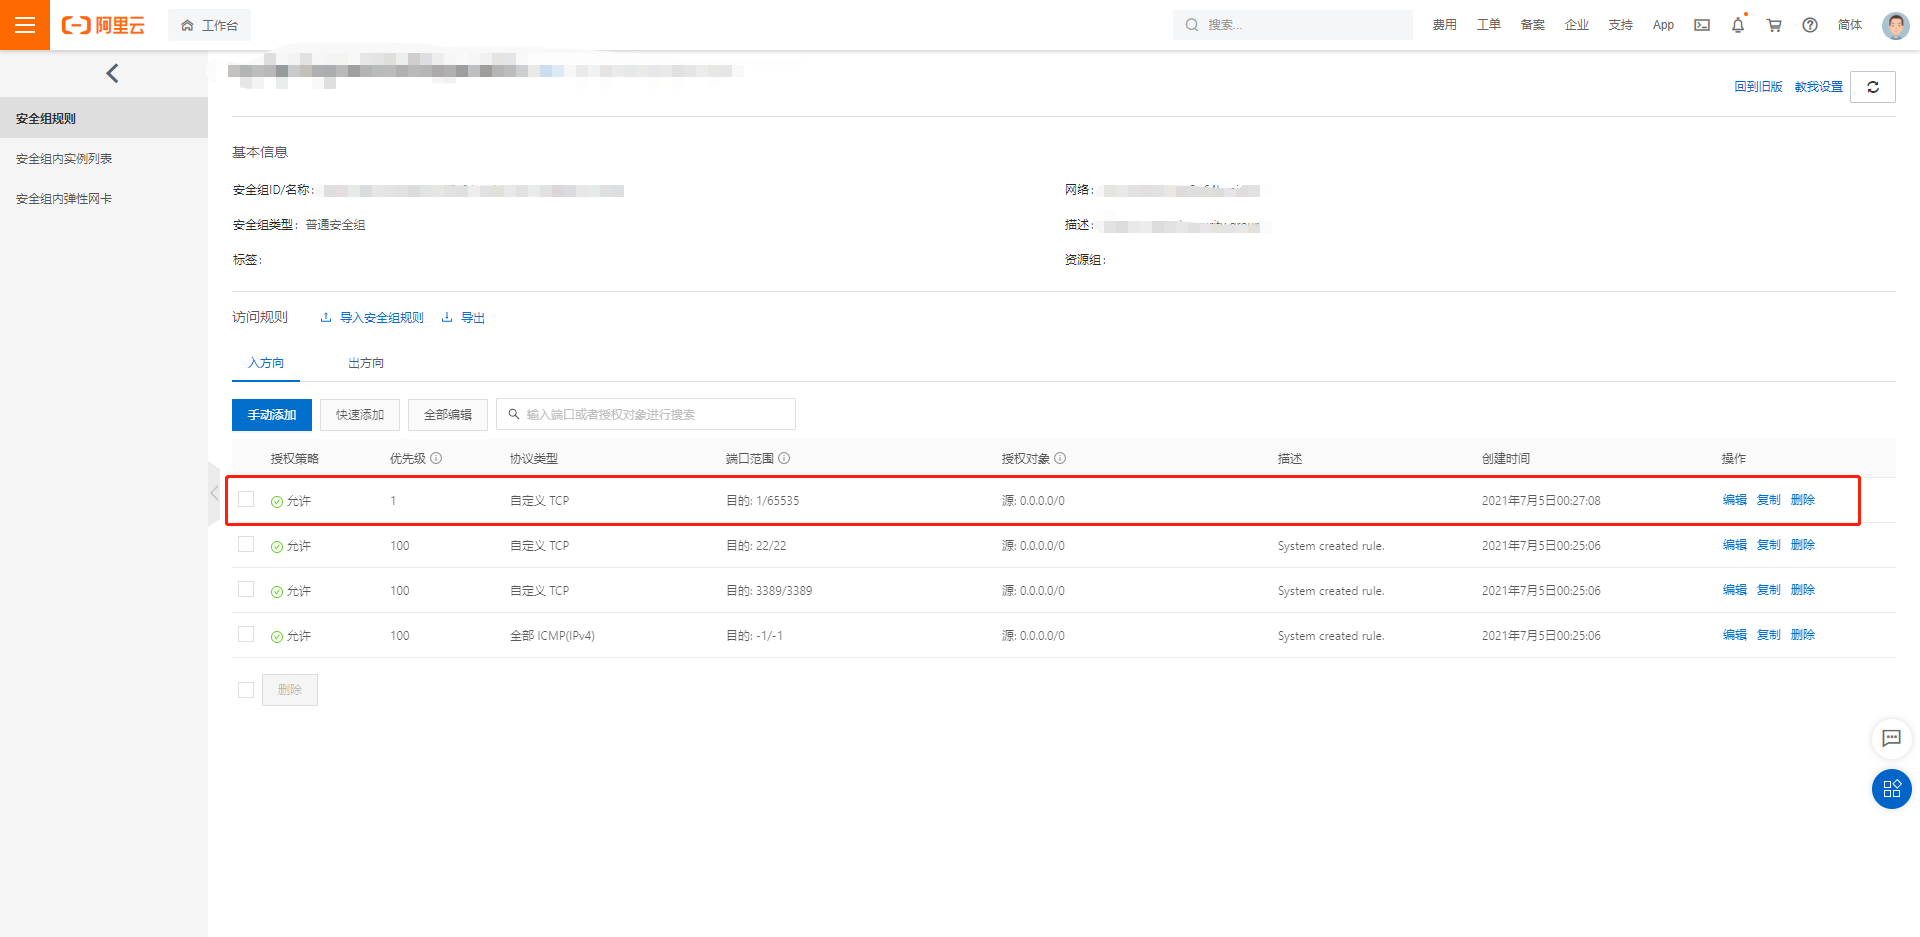Open 安全组内实例列表 in the sidebar
The image size is (1920, 937).
(64, 159)
